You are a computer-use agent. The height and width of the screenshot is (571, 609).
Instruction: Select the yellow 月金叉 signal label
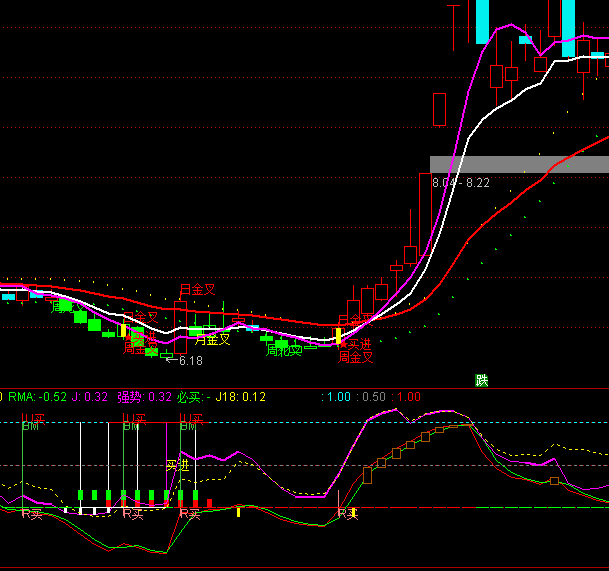(x=211, y=339)
